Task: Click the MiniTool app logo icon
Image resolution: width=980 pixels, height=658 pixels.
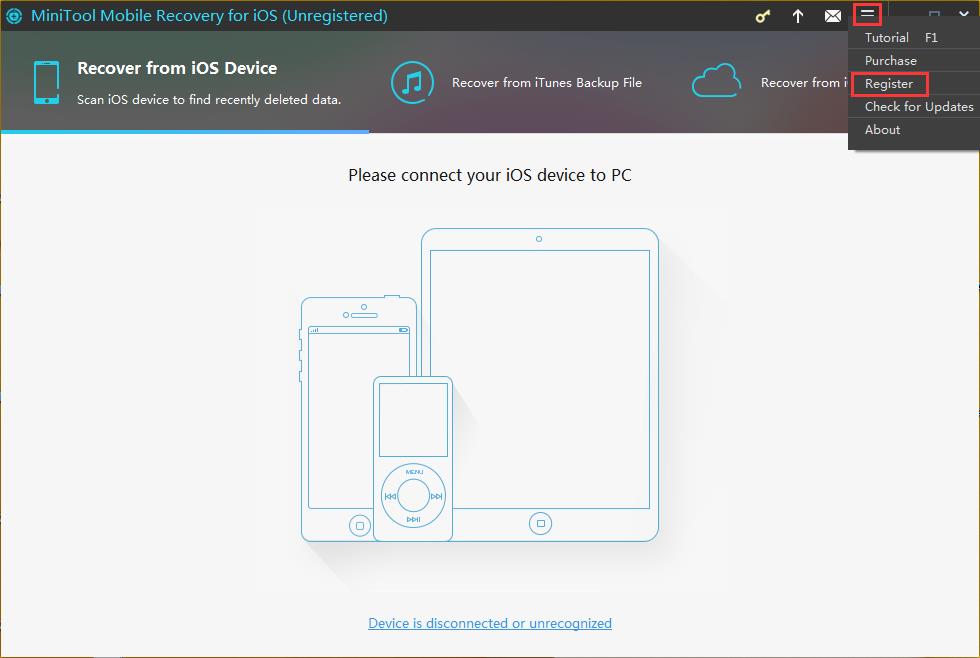Action: [x=15, y=16]
